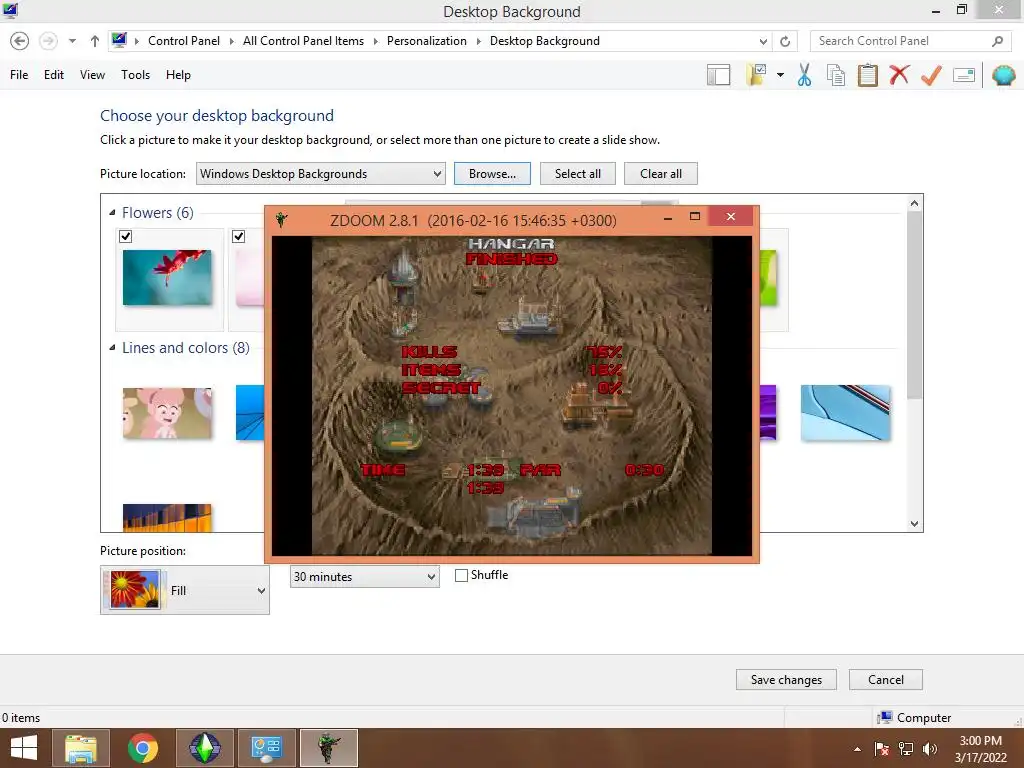1024x768 pixels.
Task: Open the folder options dropdown arrow
Action: tap(780, 75)
